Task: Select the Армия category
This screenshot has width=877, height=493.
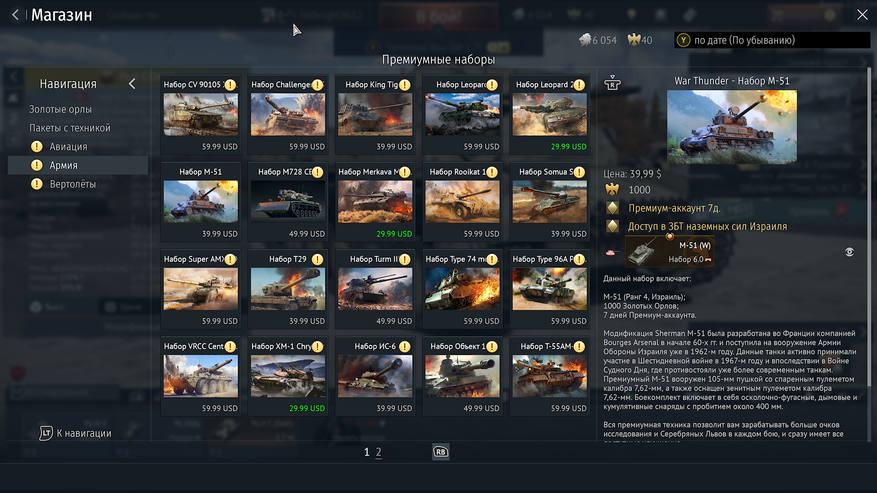Action: point(78,165)
